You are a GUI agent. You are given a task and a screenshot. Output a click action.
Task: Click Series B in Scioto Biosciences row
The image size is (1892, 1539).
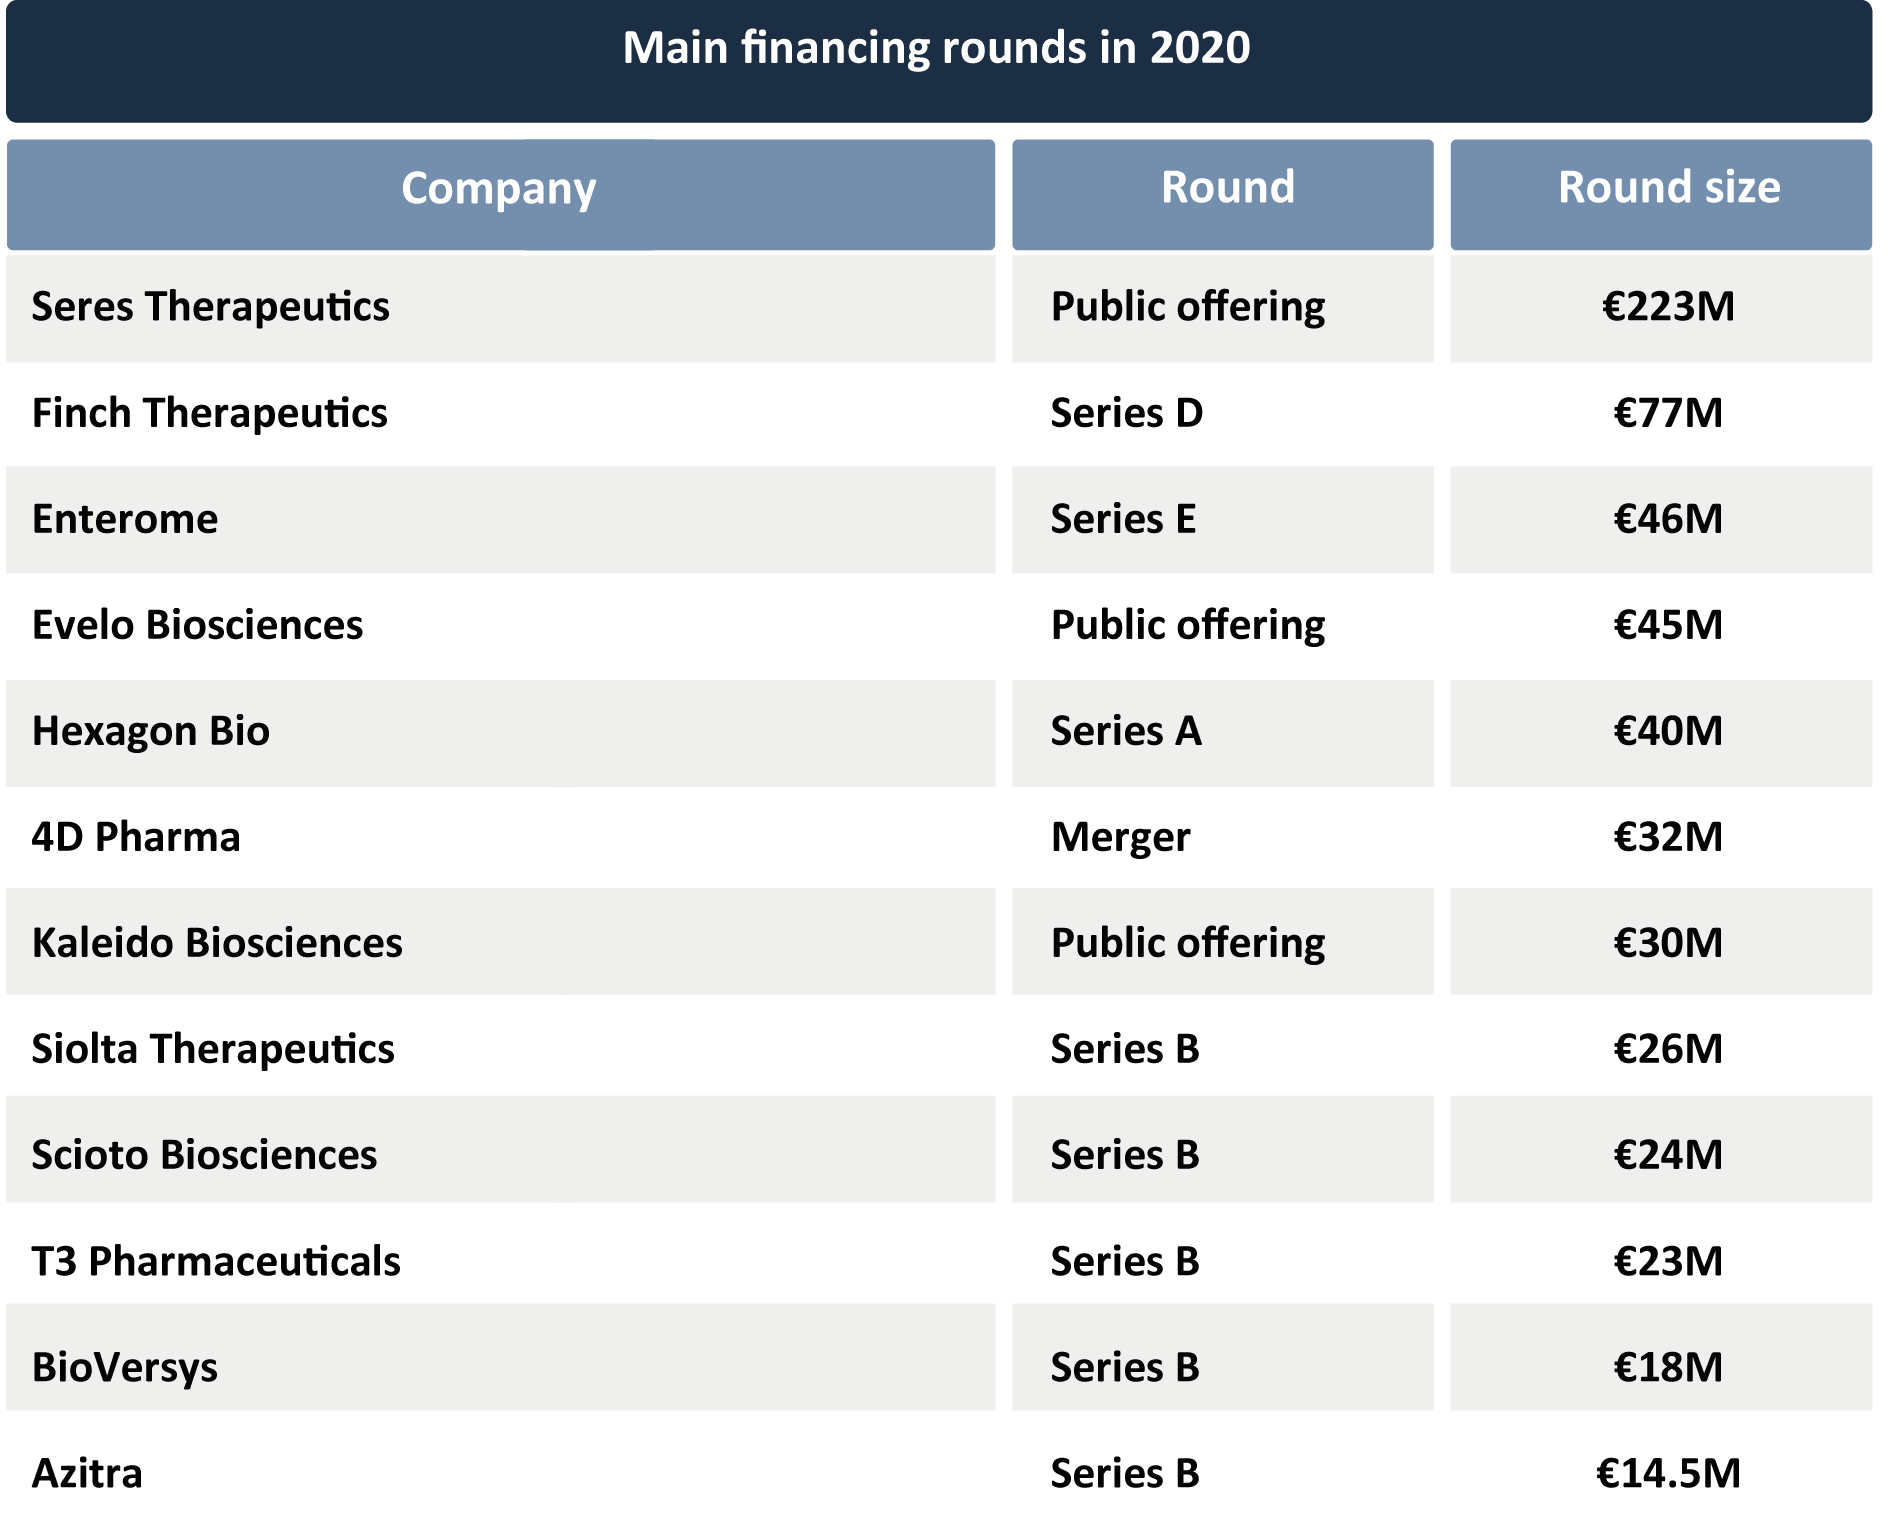point(1125,1155)
